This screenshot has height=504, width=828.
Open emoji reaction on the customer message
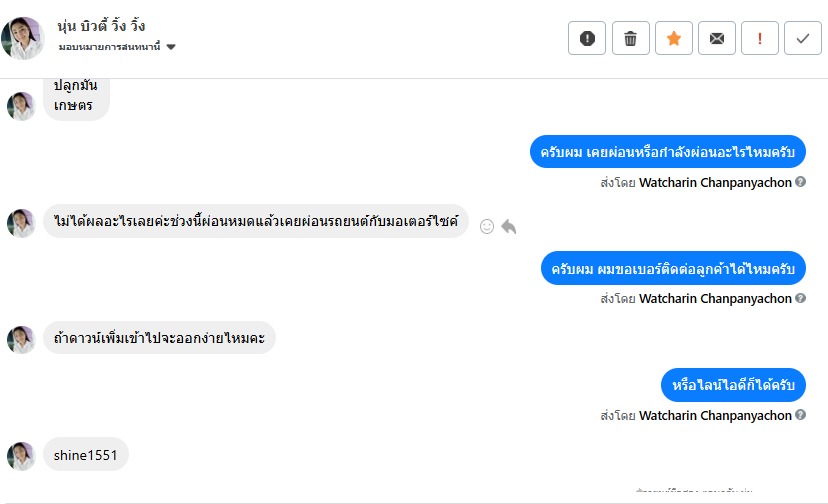click(x=487, y=226)
